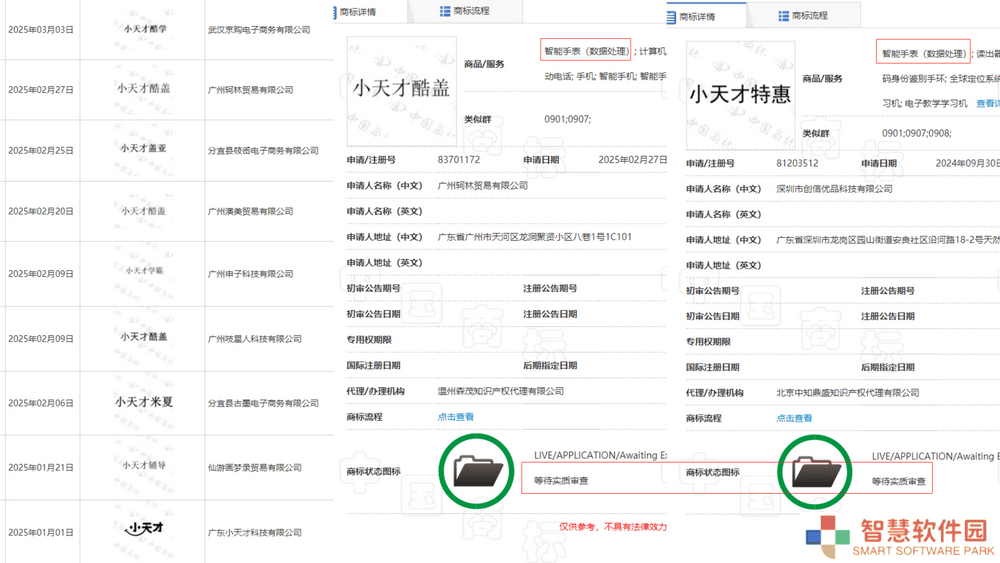Image resolution: width=1000 pixels, height=563 pixels.
Task: Click applicant 广东小天才科技有限公司
Action: [254, 532]
